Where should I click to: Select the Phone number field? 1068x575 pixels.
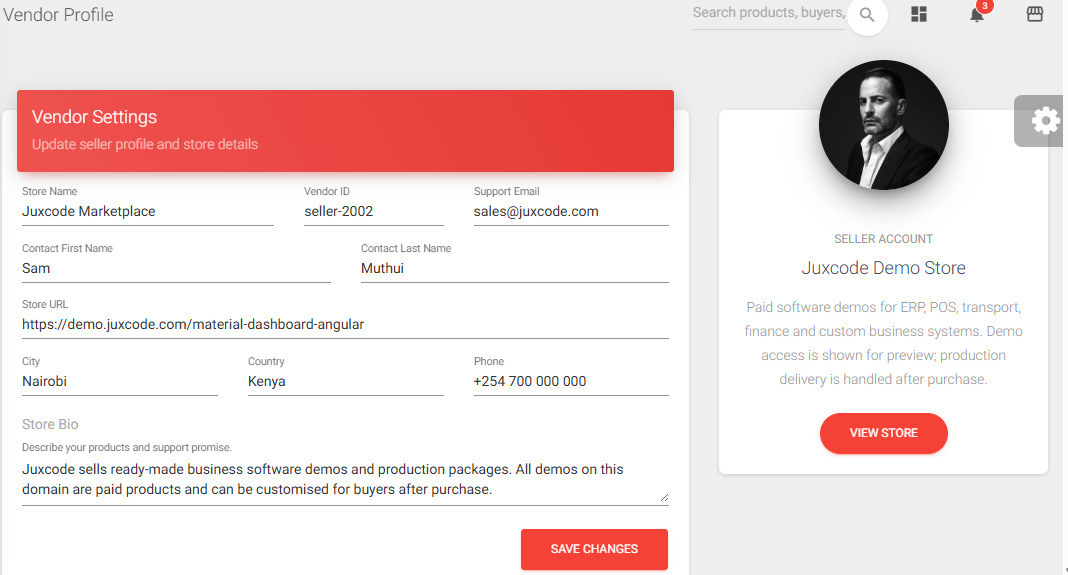(570, 382)
